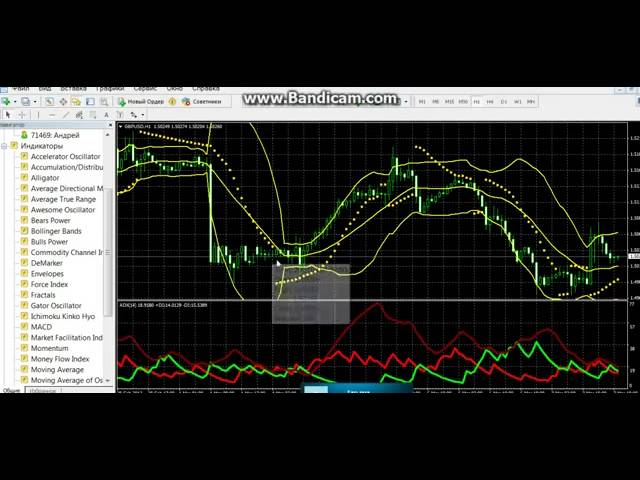Select the Fibonacci retracement tool
The image size is (640, 480).
[93, 115]
